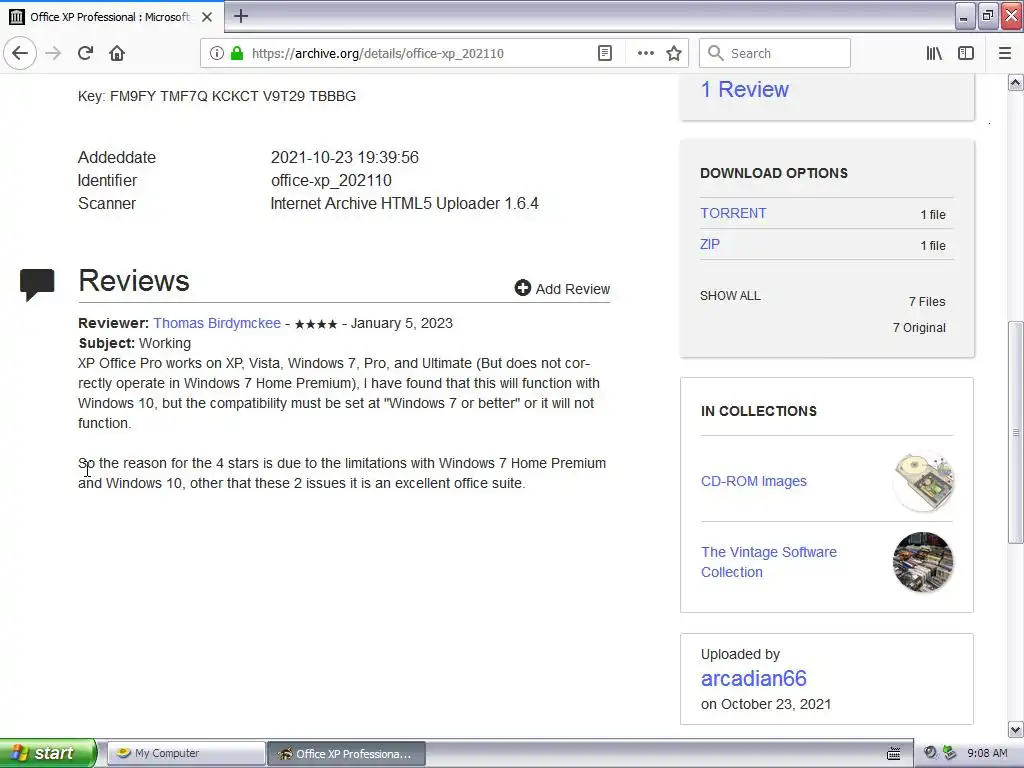Toggle reader view in the address bar
The height and width of the screenshot is (768, 1024).
click(x=605, y=54)
